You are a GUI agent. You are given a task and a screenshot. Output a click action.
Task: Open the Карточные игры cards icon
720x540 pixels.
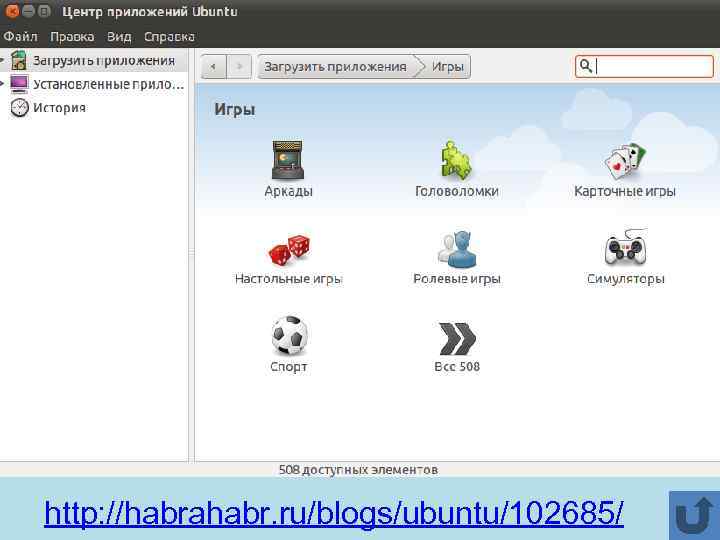click(625, 161)
